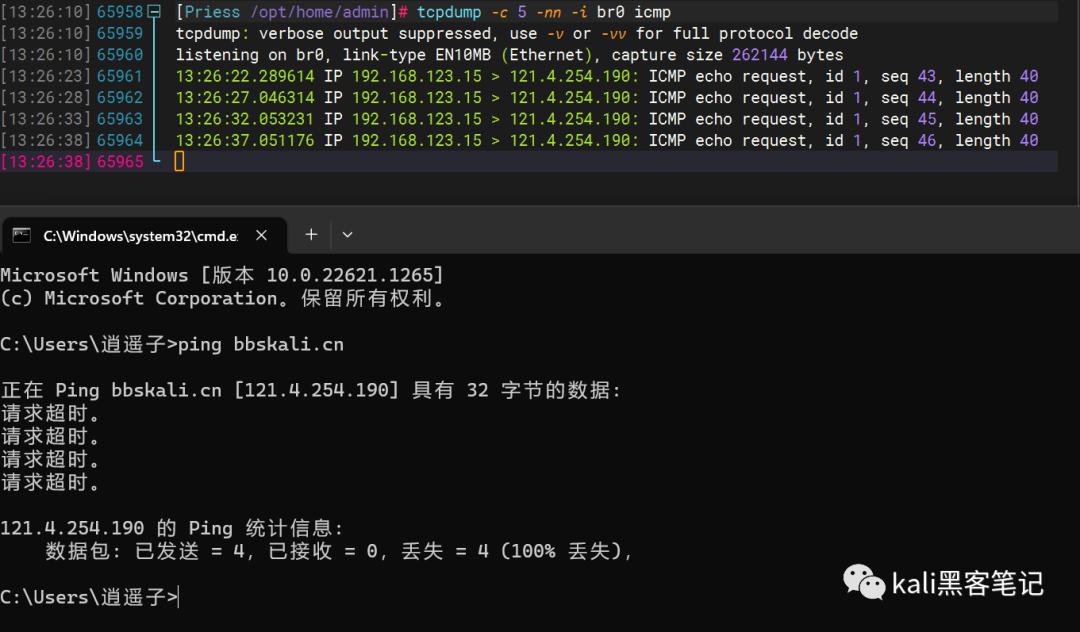The image size is (1080, 632).
Task: Open a new terminal tab with plus button
Action: [311, 235]
